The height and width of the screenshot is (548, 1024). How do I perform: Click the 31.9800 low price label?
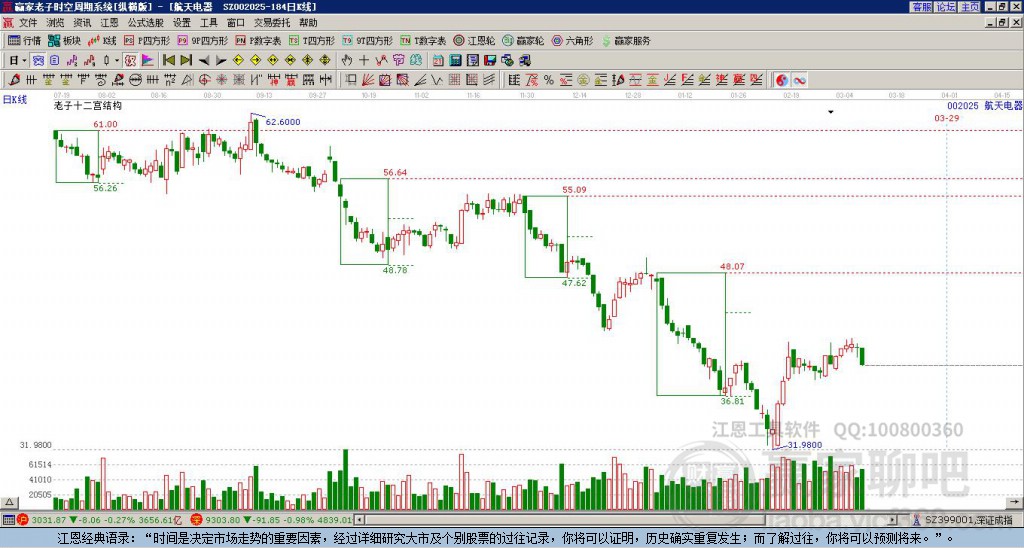click(805, 445)
